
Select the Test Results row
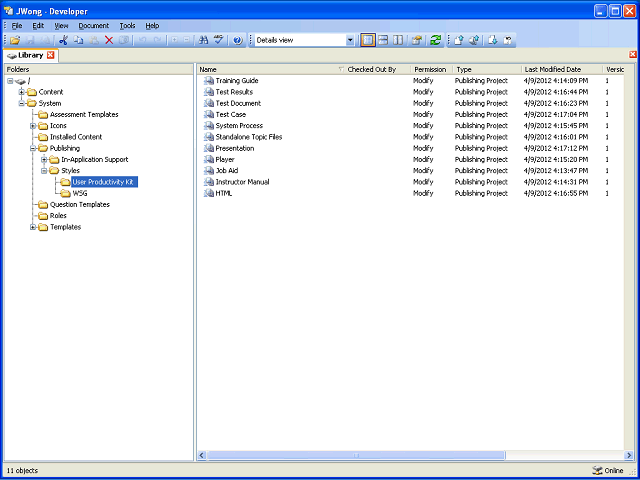click(410, 92)
